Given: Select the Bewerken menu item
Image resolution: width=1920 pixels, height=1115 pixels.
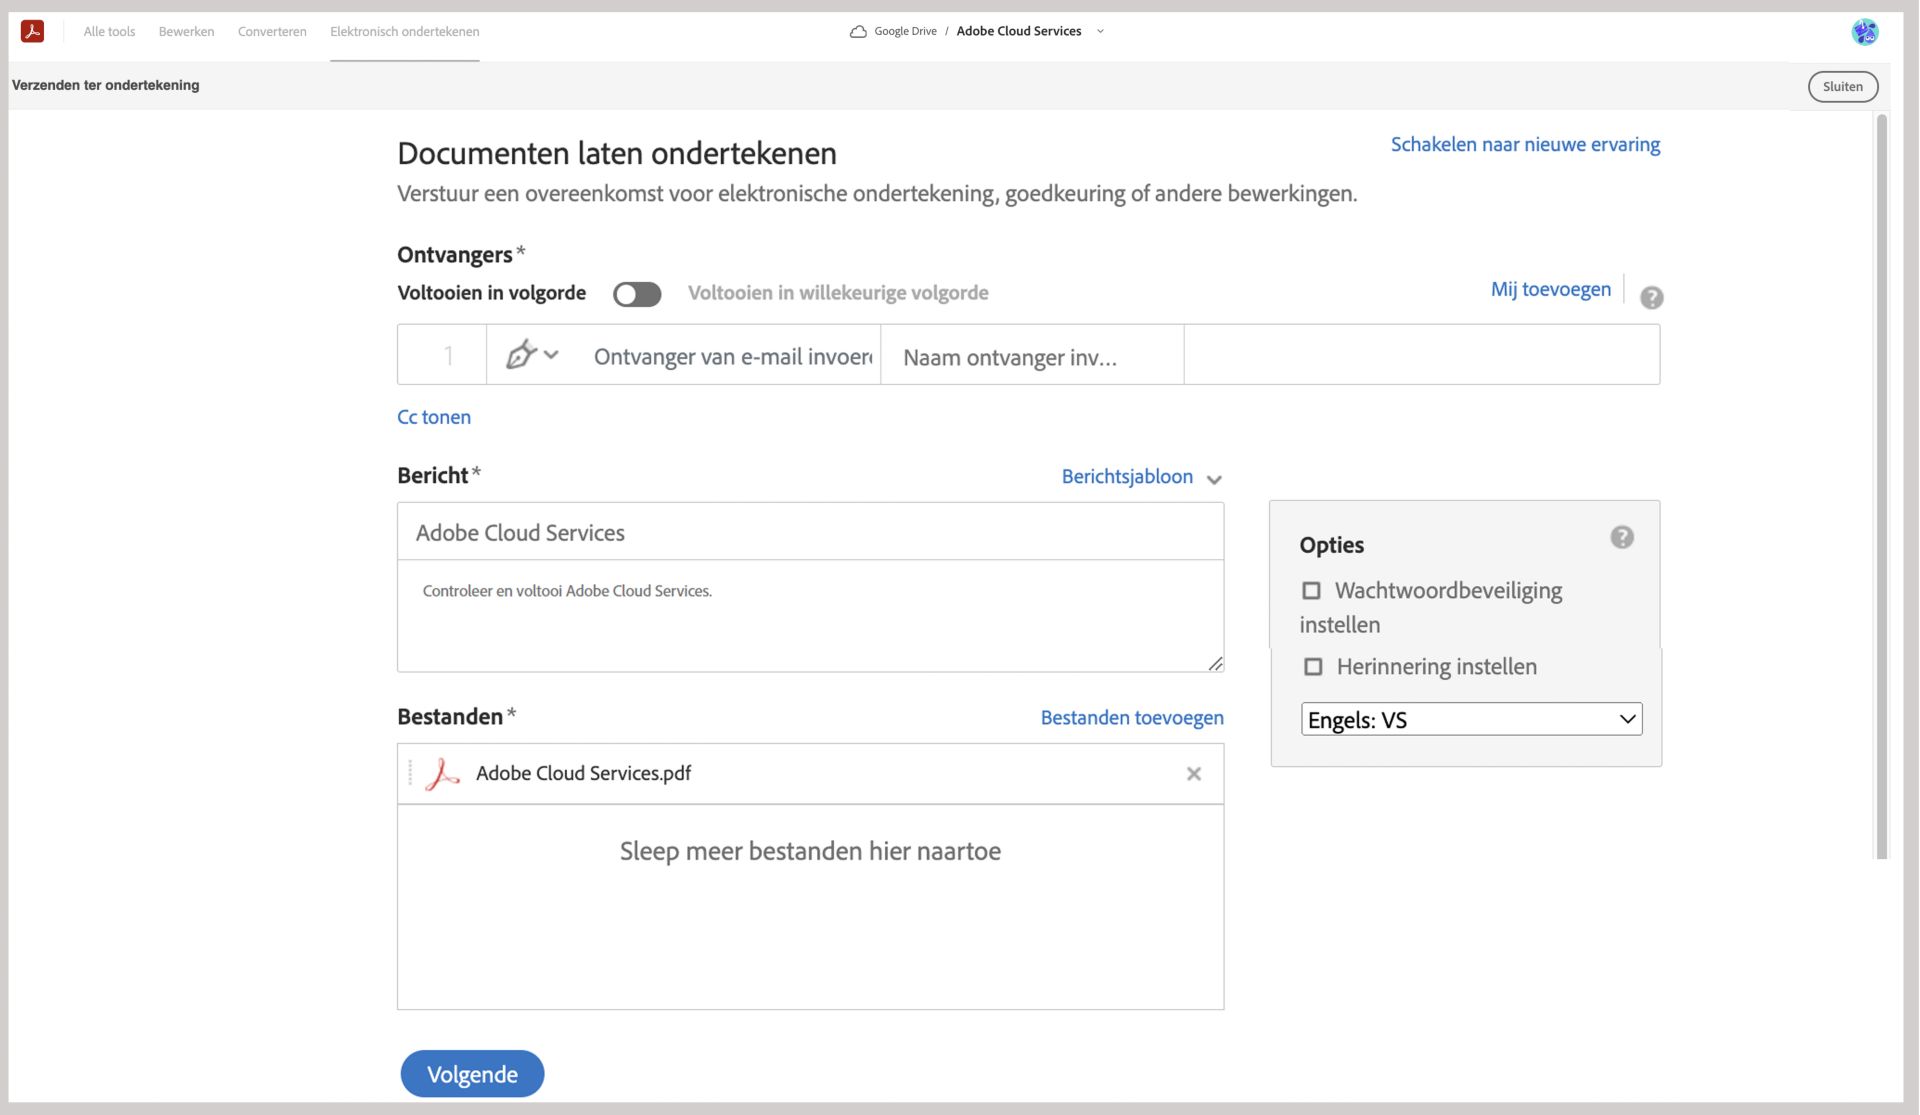Looking at the screenshot, I should tap(186, 31).
